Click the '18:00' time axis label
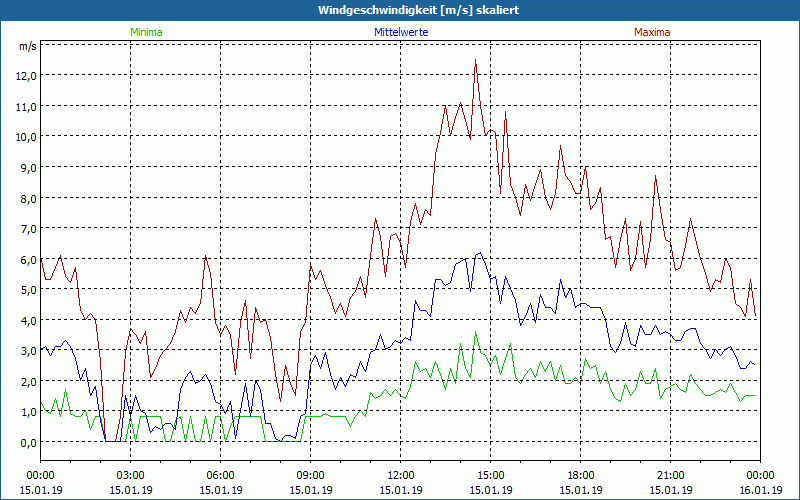Image resolution: width=800 pixels, height=500 pixels. 581,476
